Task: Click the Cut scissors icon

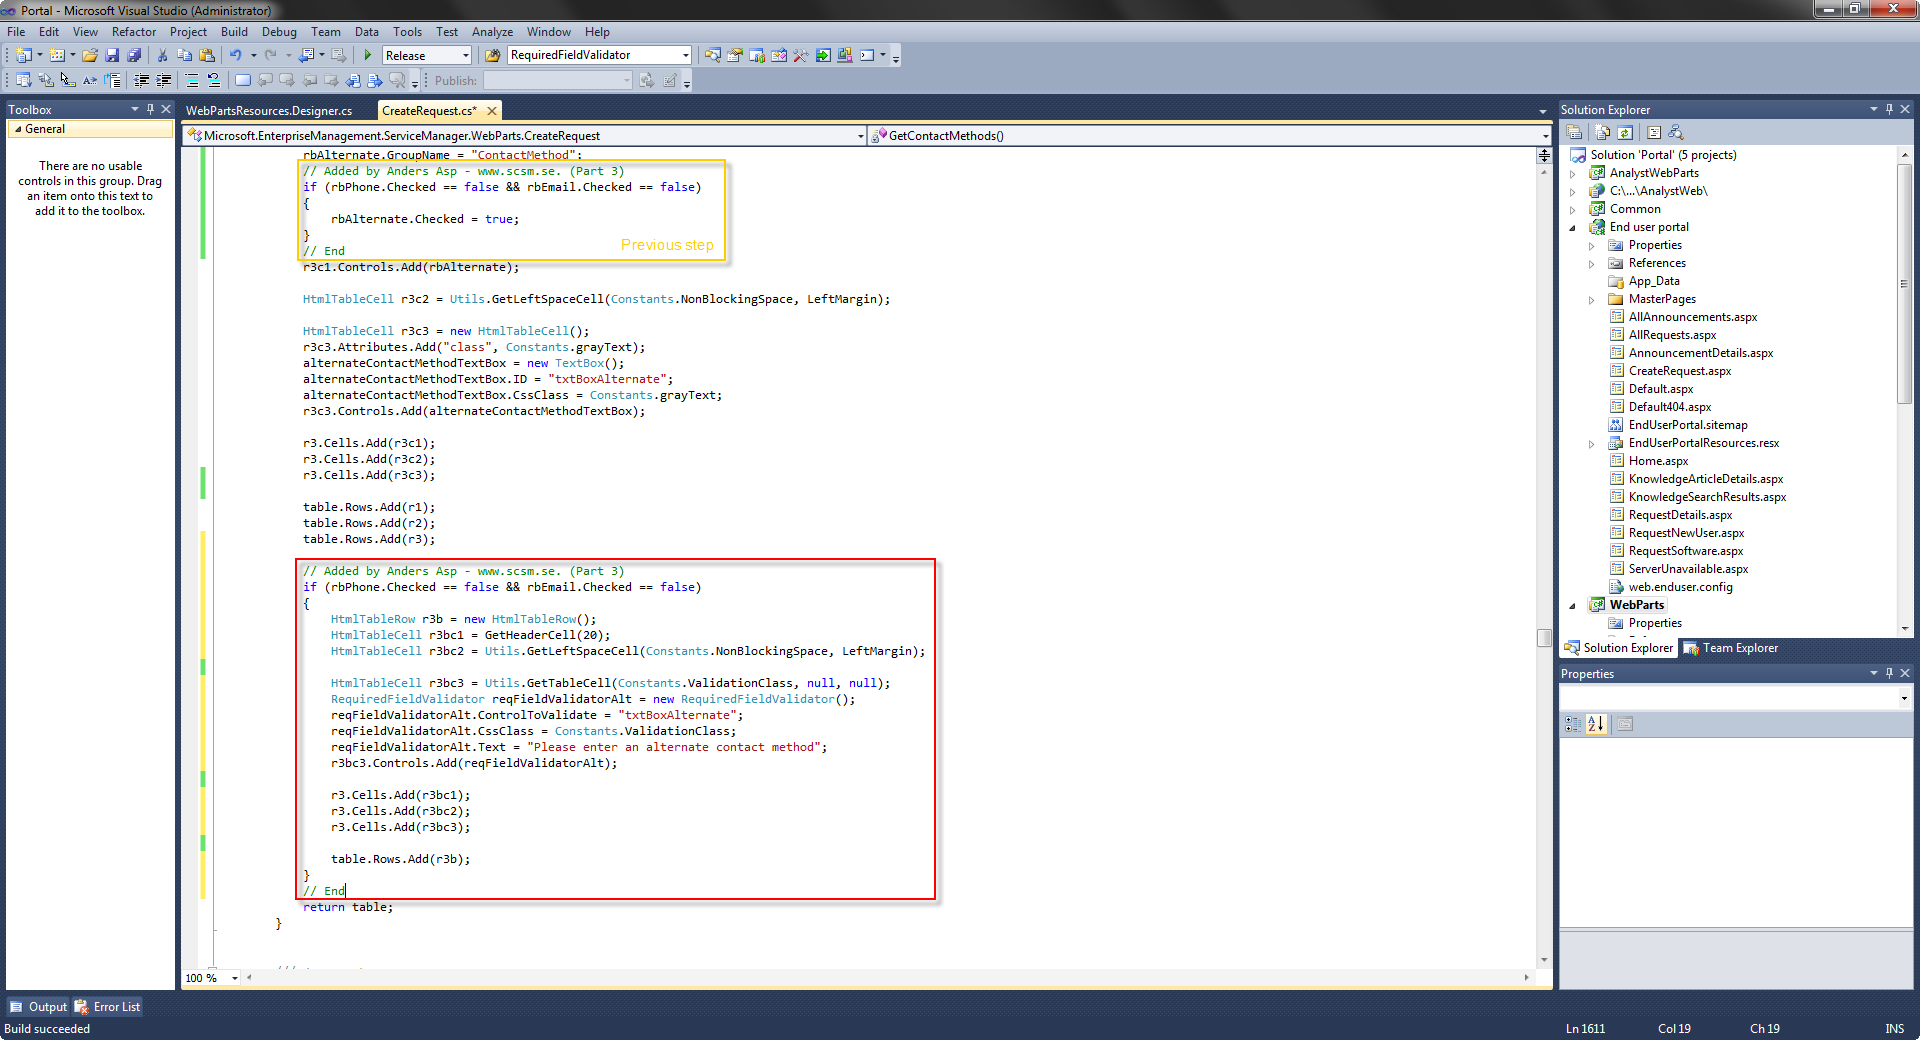Action: point(163,55)
